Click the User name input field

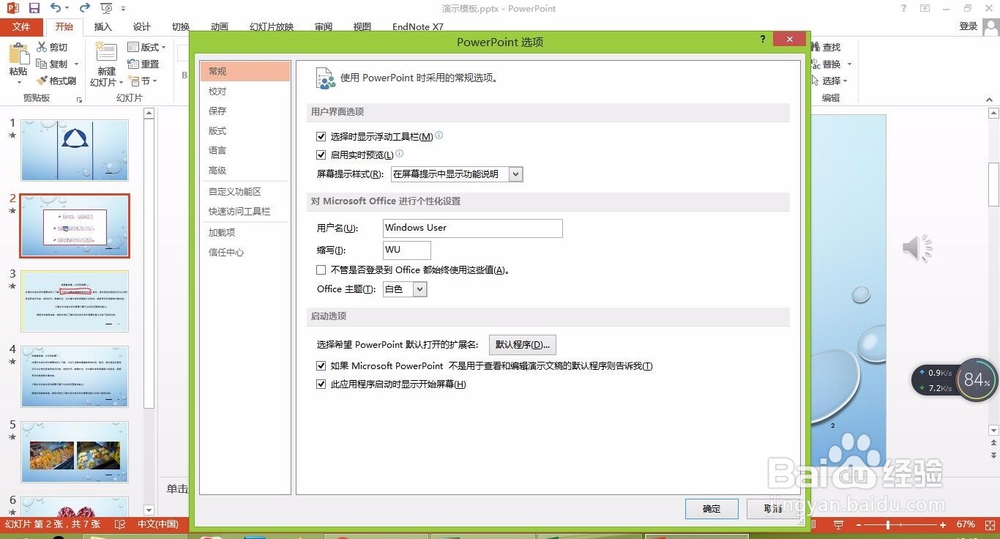pos(473,228)
